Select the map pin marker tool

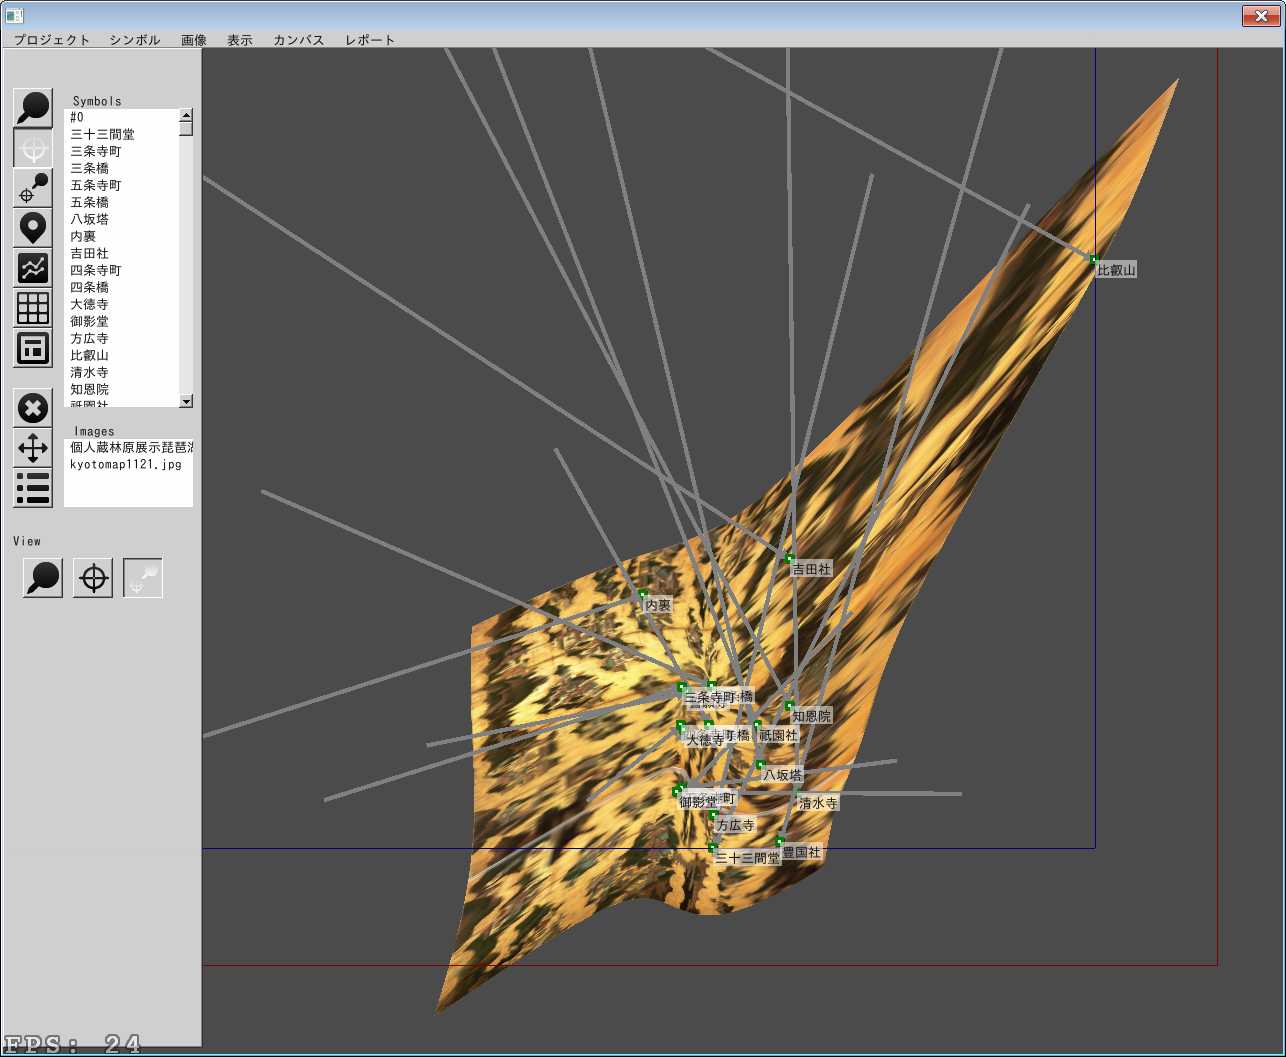tap(33, 228)
